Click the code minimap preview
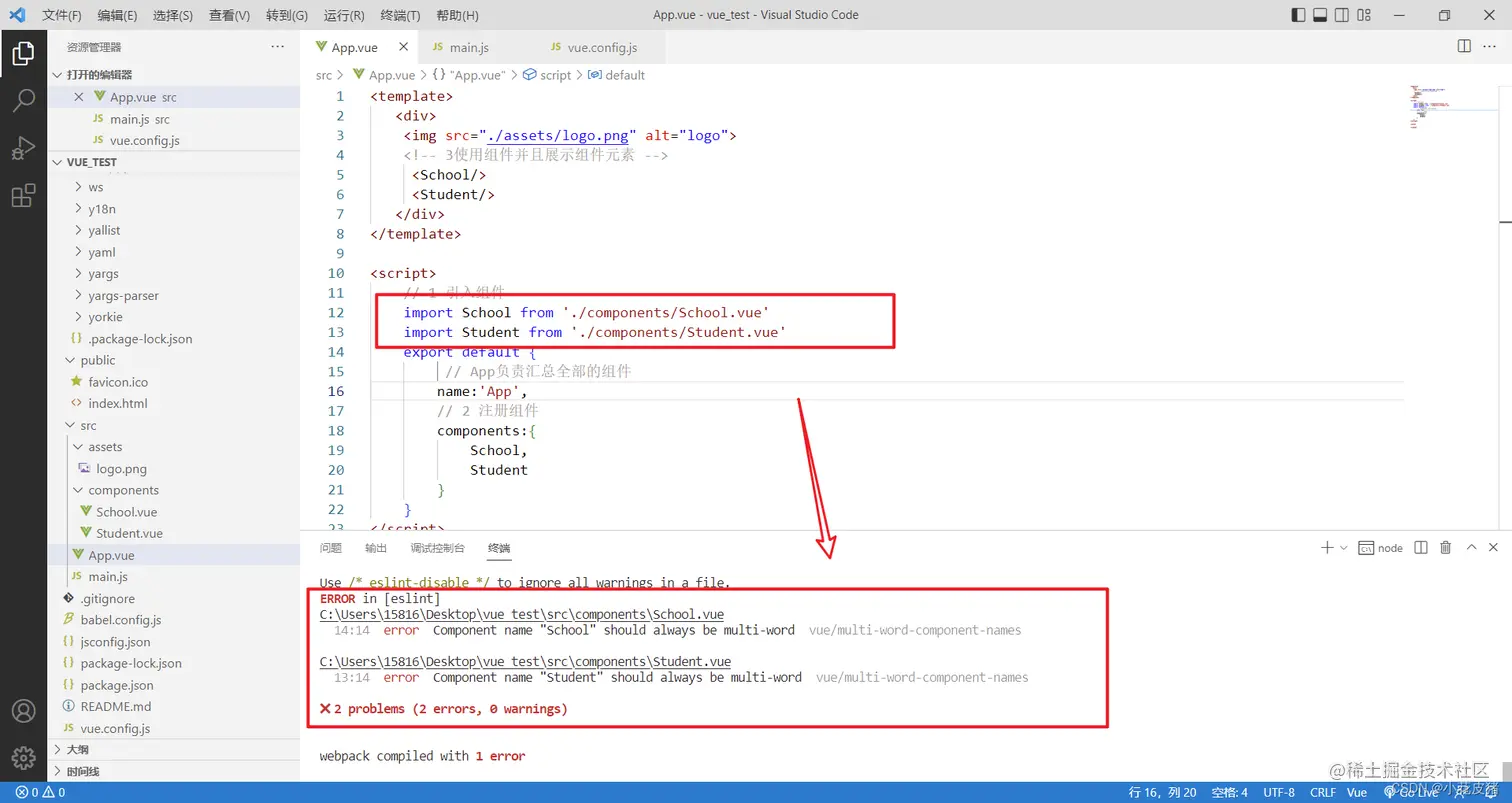 1452,108
